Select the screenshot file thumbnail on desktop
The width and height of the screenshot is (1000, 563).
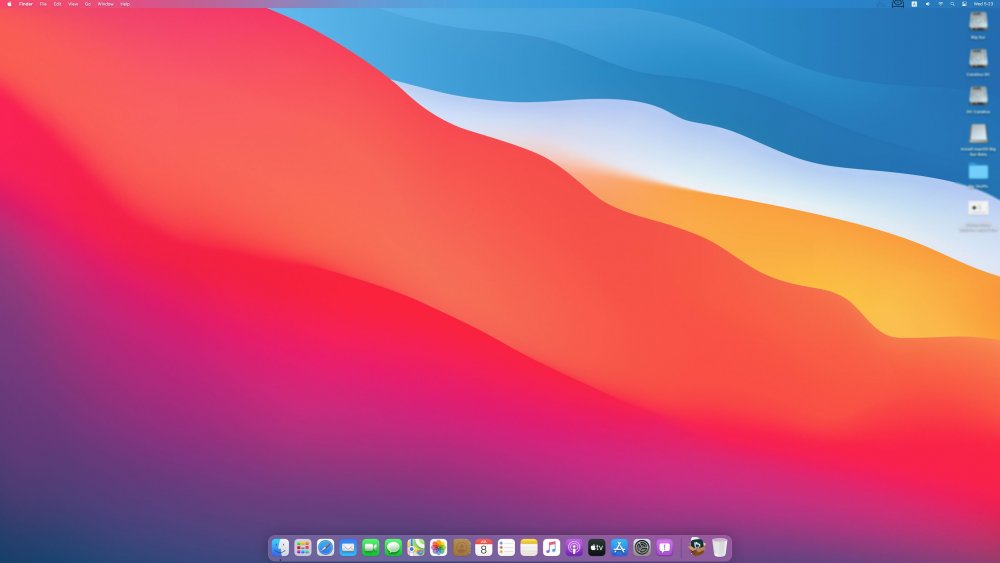click(x=978, y=208)
